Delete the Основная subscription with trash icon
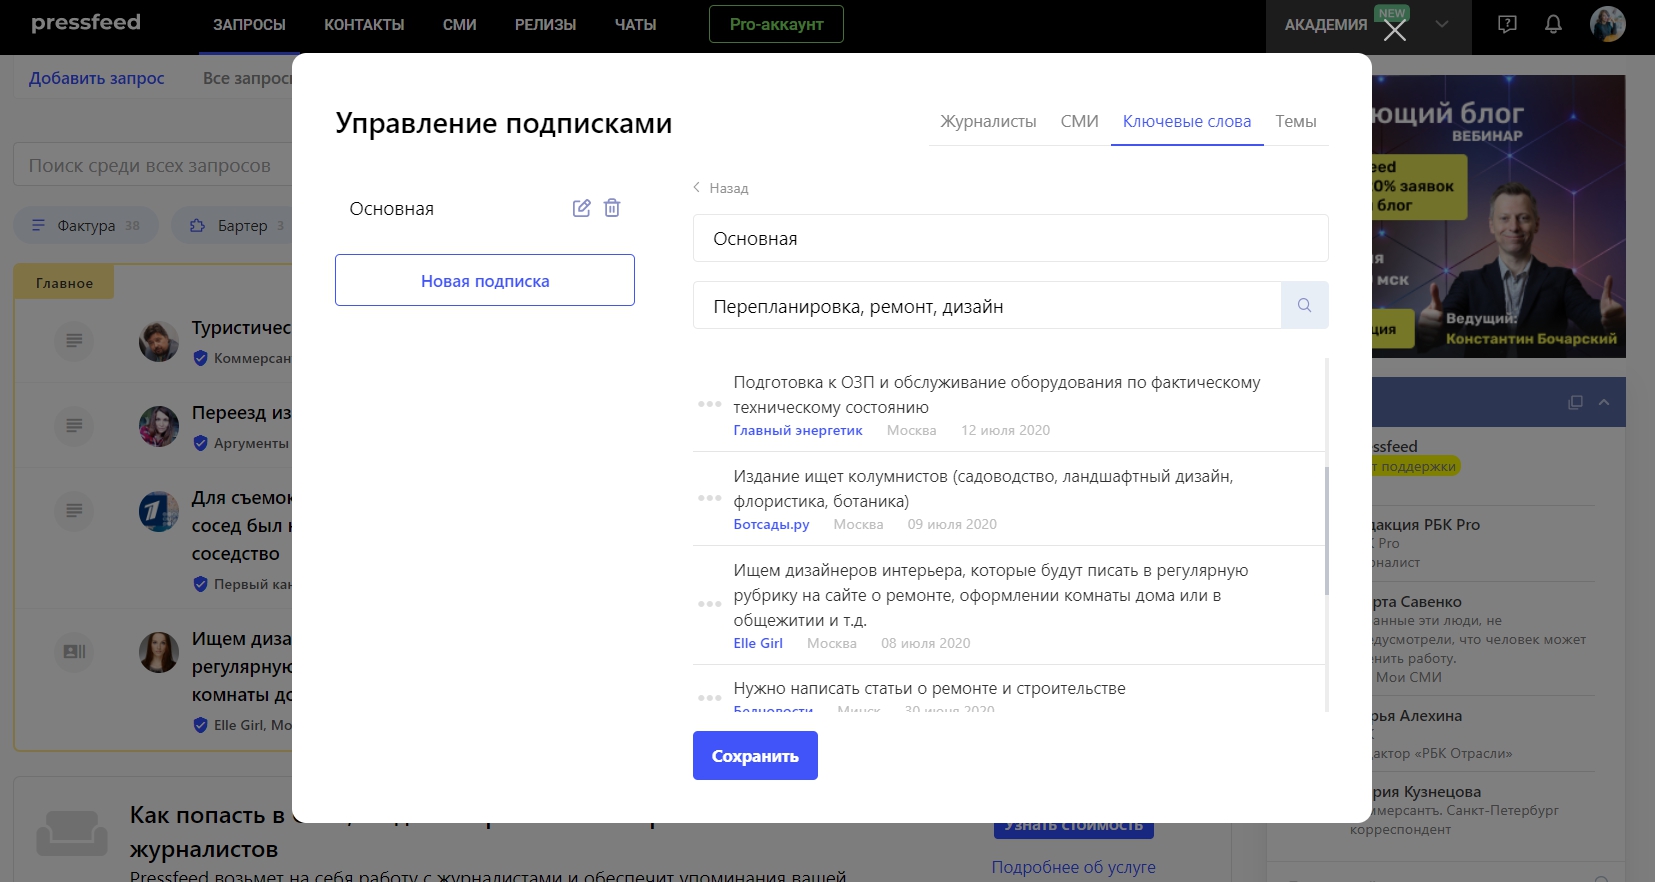The height and width of the screenshot is (882, 1655). (x=612, y=208)
